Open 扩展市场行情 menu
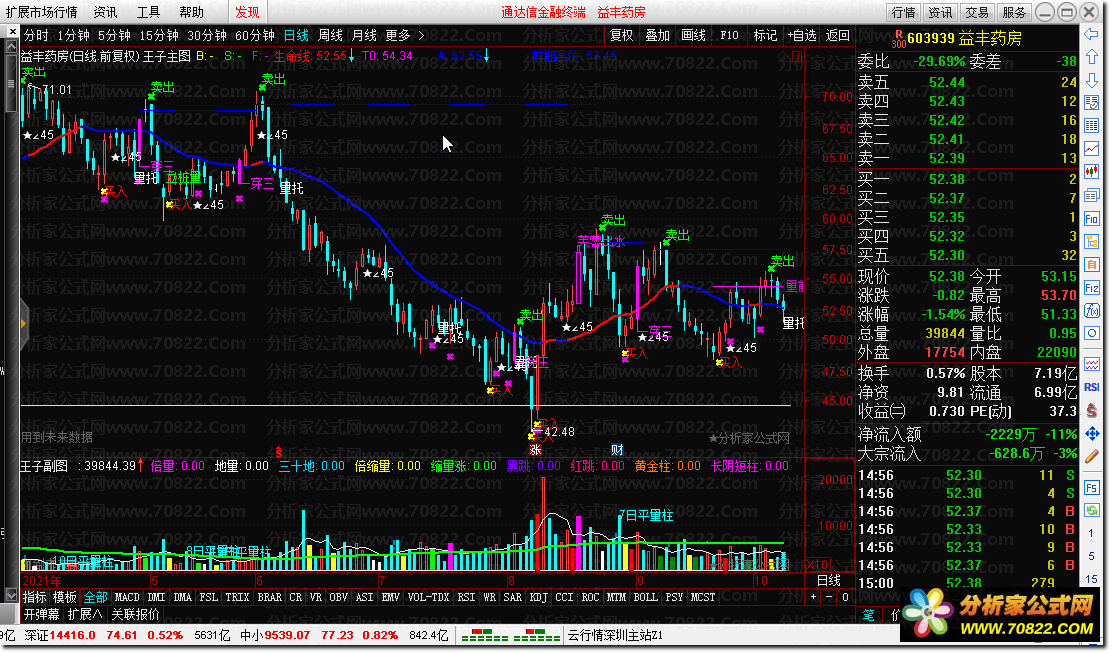The width and height of the screenshot is (1112, 653). click(41, 12)
